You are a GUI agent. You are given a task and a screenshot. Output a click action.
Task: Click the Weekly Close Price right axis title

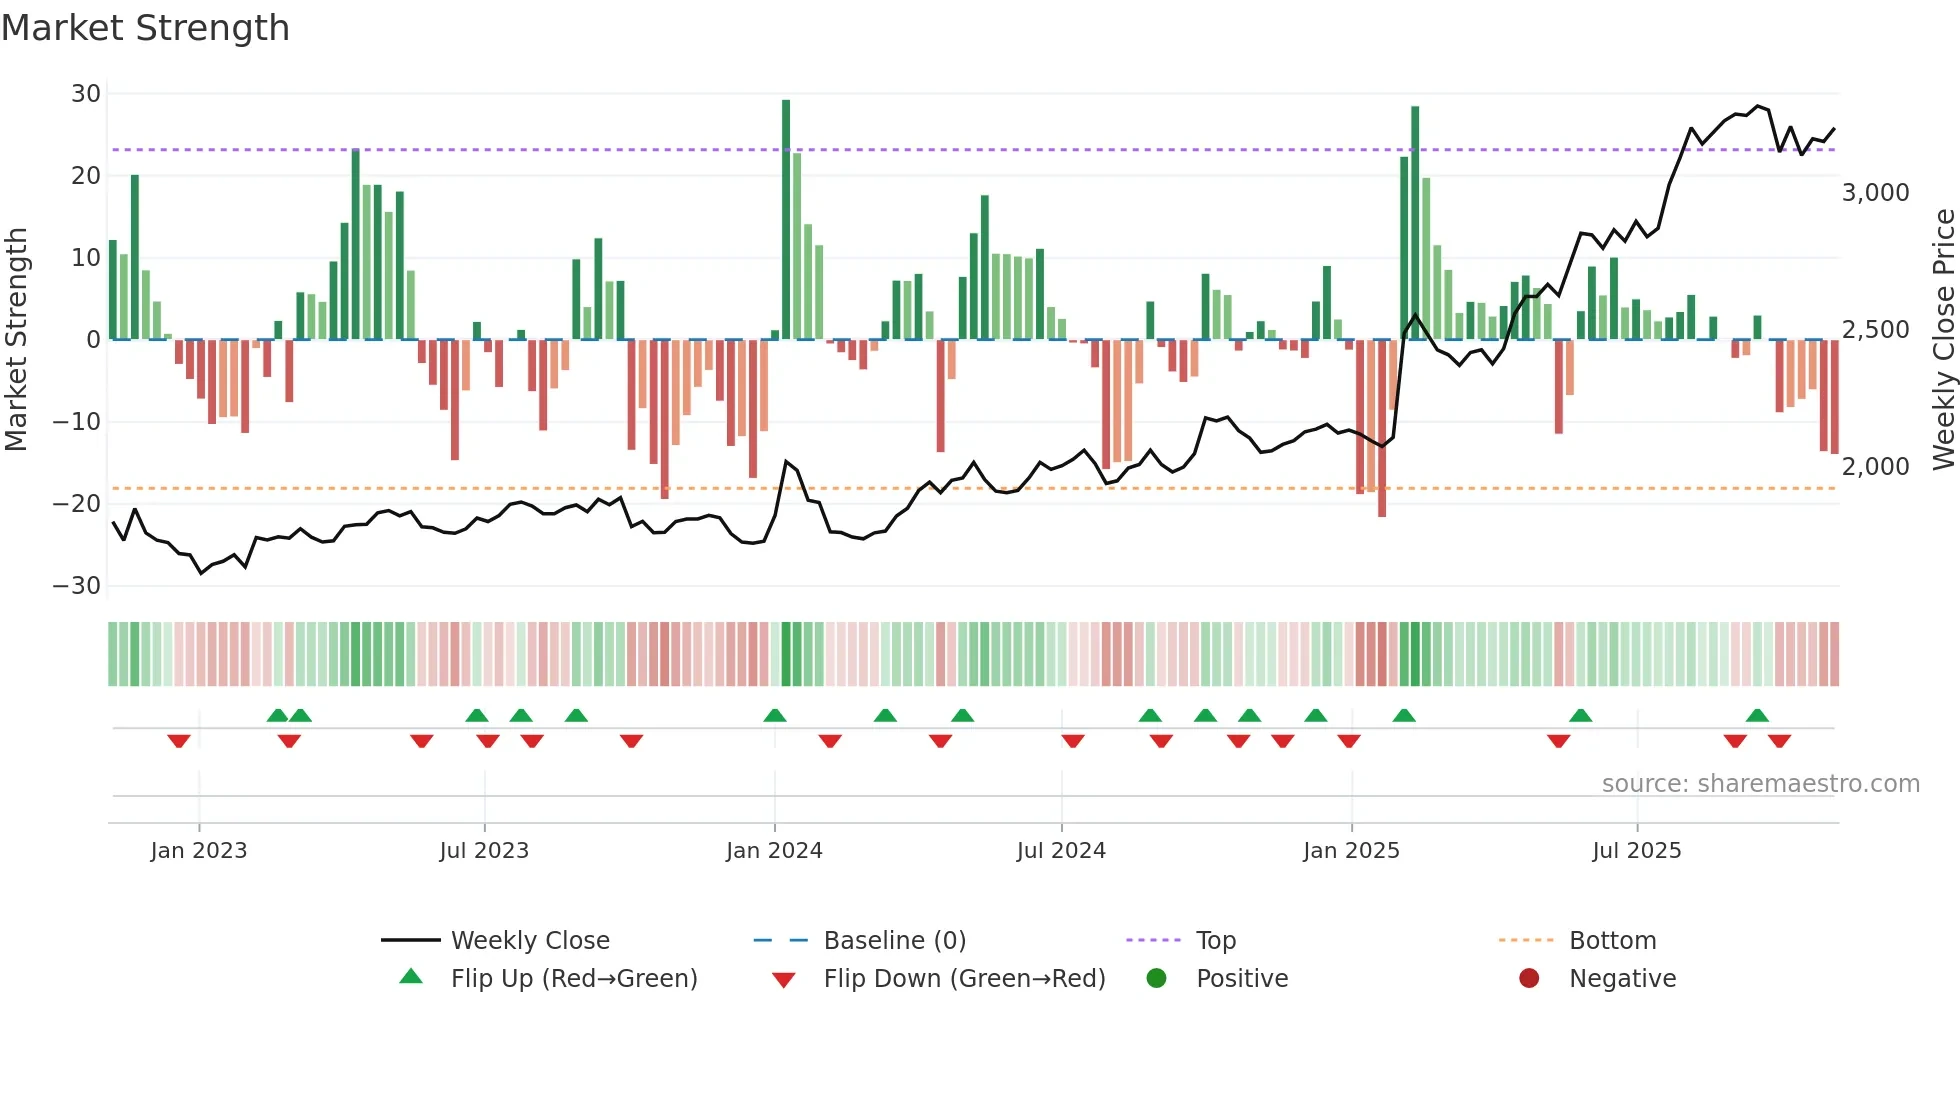1944,339
